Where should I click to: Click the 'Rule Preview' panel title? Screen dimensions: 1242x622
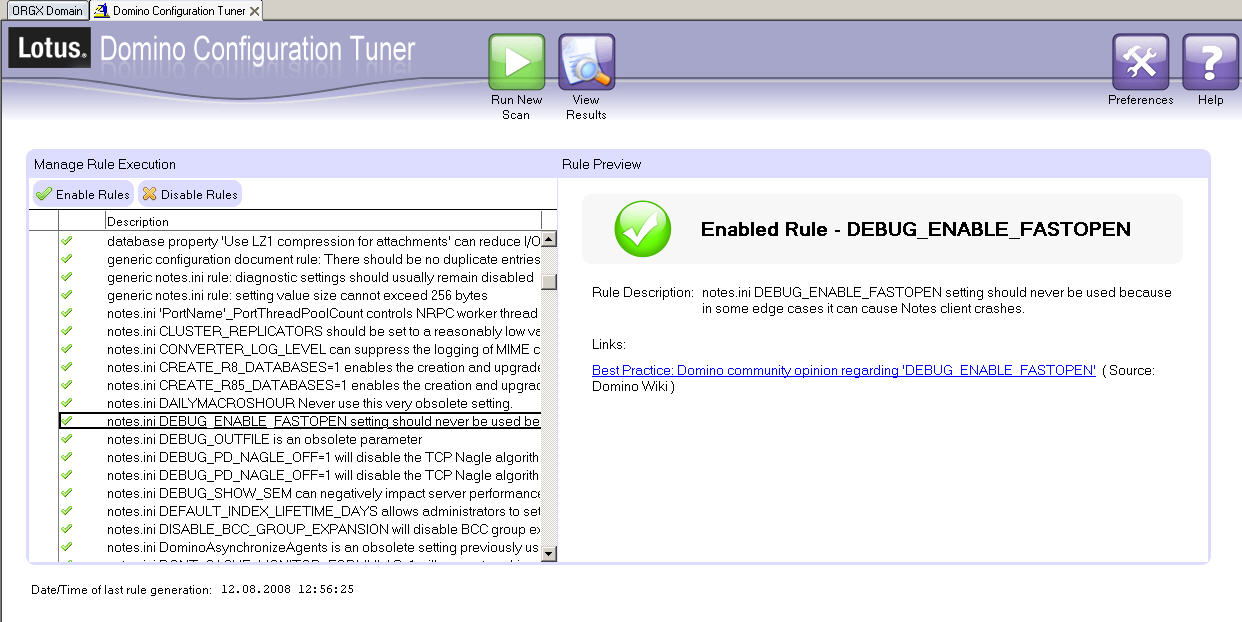(602, 164)
